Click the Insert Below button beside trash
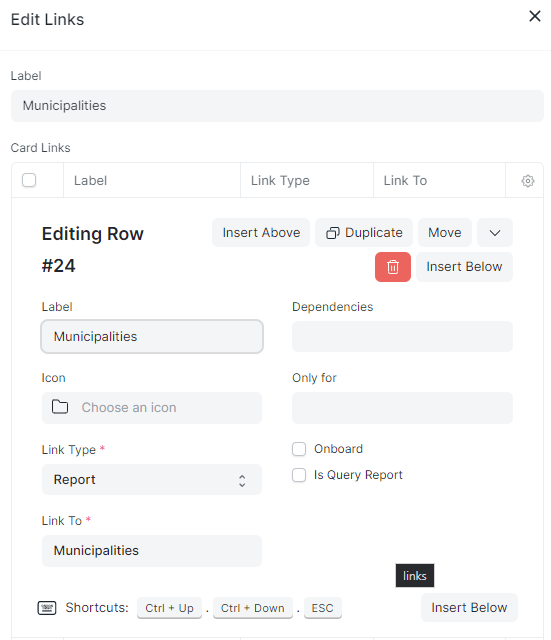 click(x=464, y=267)
